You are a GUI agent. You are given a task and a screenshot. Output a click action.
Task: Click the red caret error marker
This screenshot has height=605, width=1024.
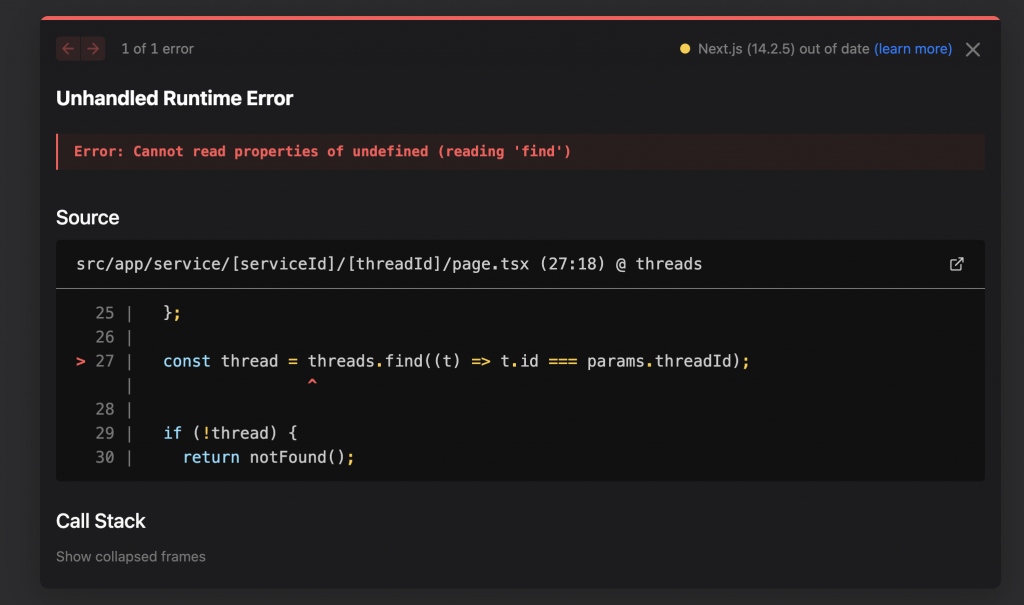[312, 382]
